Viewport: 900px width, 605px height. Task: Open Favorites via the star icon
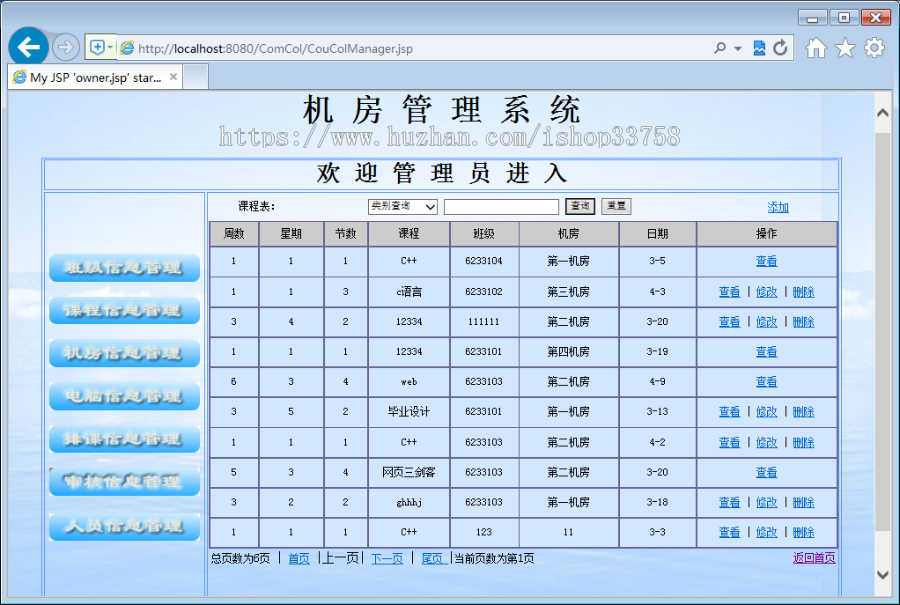[845, 47]
